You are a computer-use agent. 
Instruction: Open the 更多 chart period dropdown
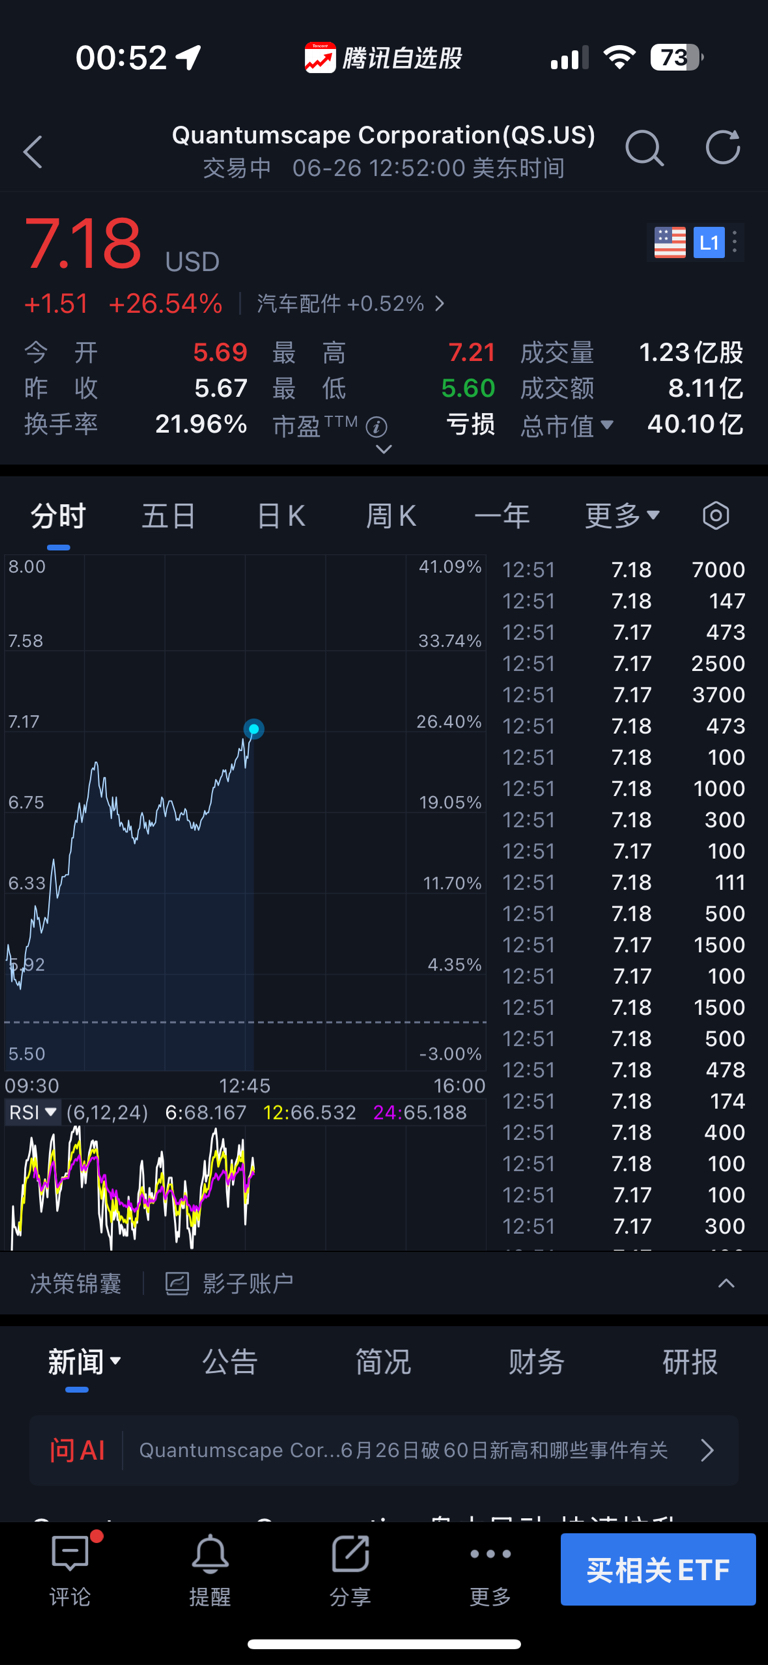pyautogui.click(x=622, y=516)
